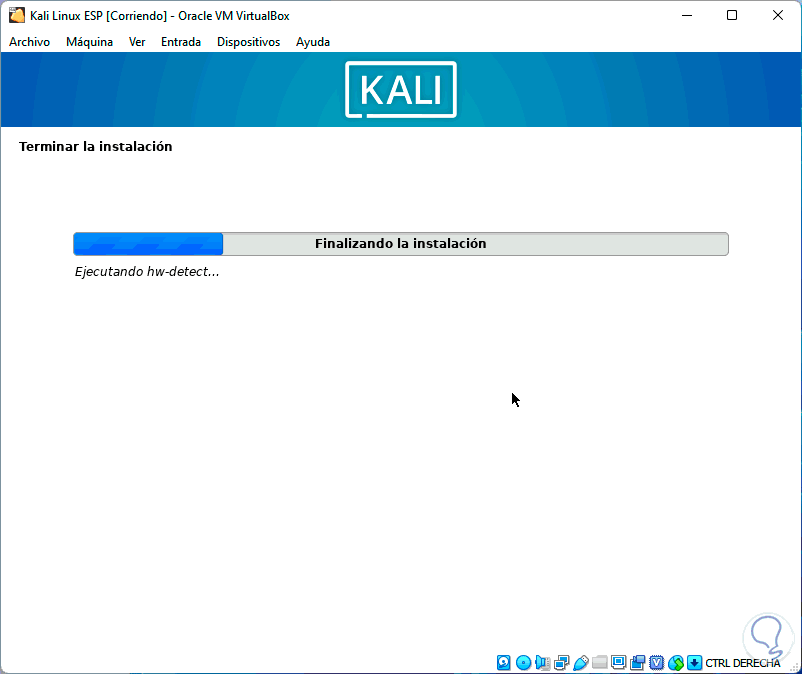The image size is (802, 674).
Task: Click the Terminar la instalación heading
Action: click(96, 147)
